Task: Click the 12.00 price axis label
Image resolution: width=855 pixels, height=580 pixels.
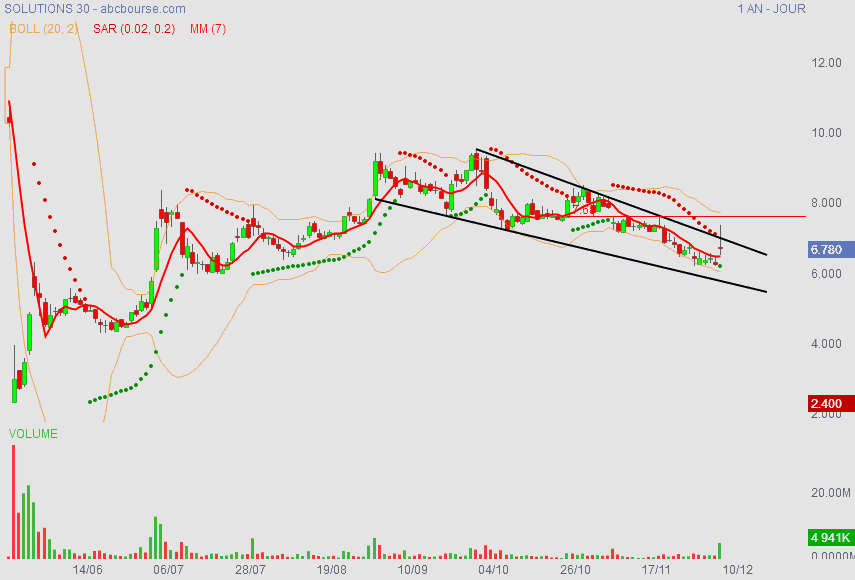Action: (826, 63)
